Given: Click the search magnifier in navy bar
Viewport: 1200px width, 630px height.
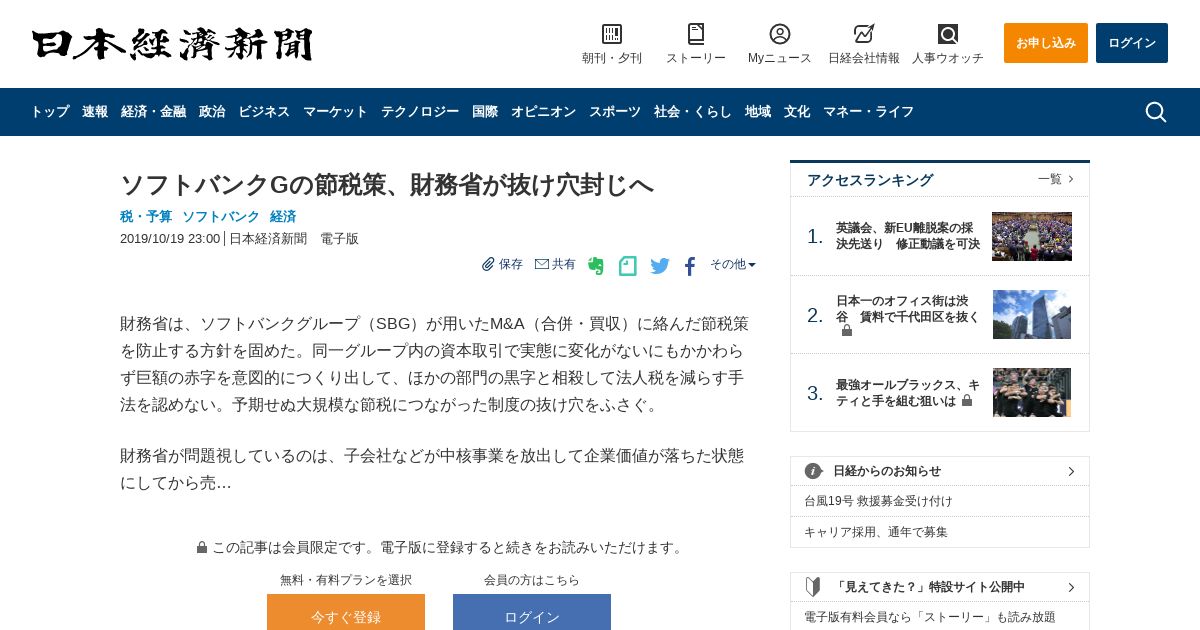Looking at the screenshot, I should [1155, 112].
